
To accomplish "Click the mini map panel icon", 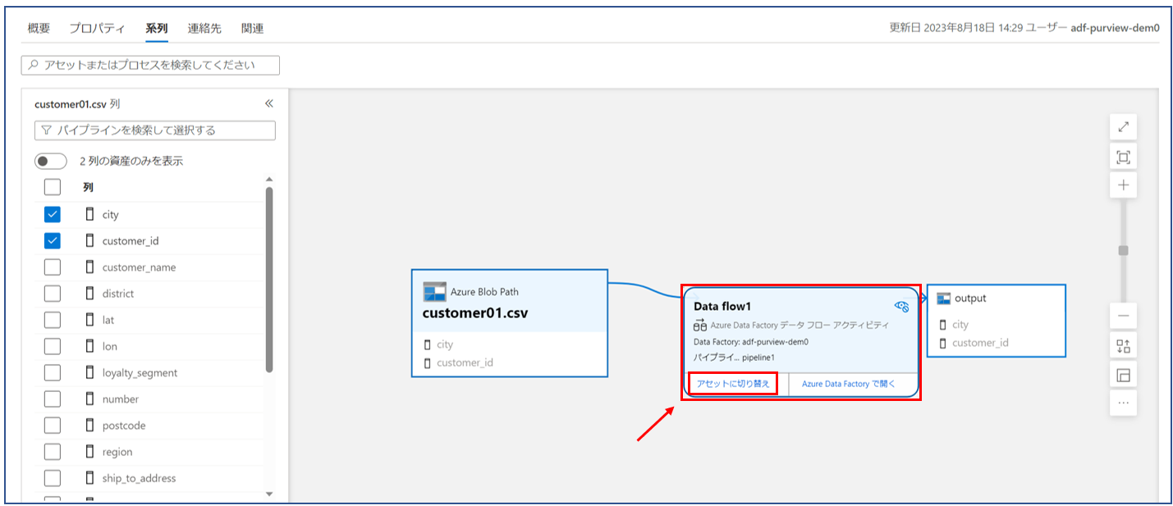I will pyautogui.click(x=1123, y=375).
